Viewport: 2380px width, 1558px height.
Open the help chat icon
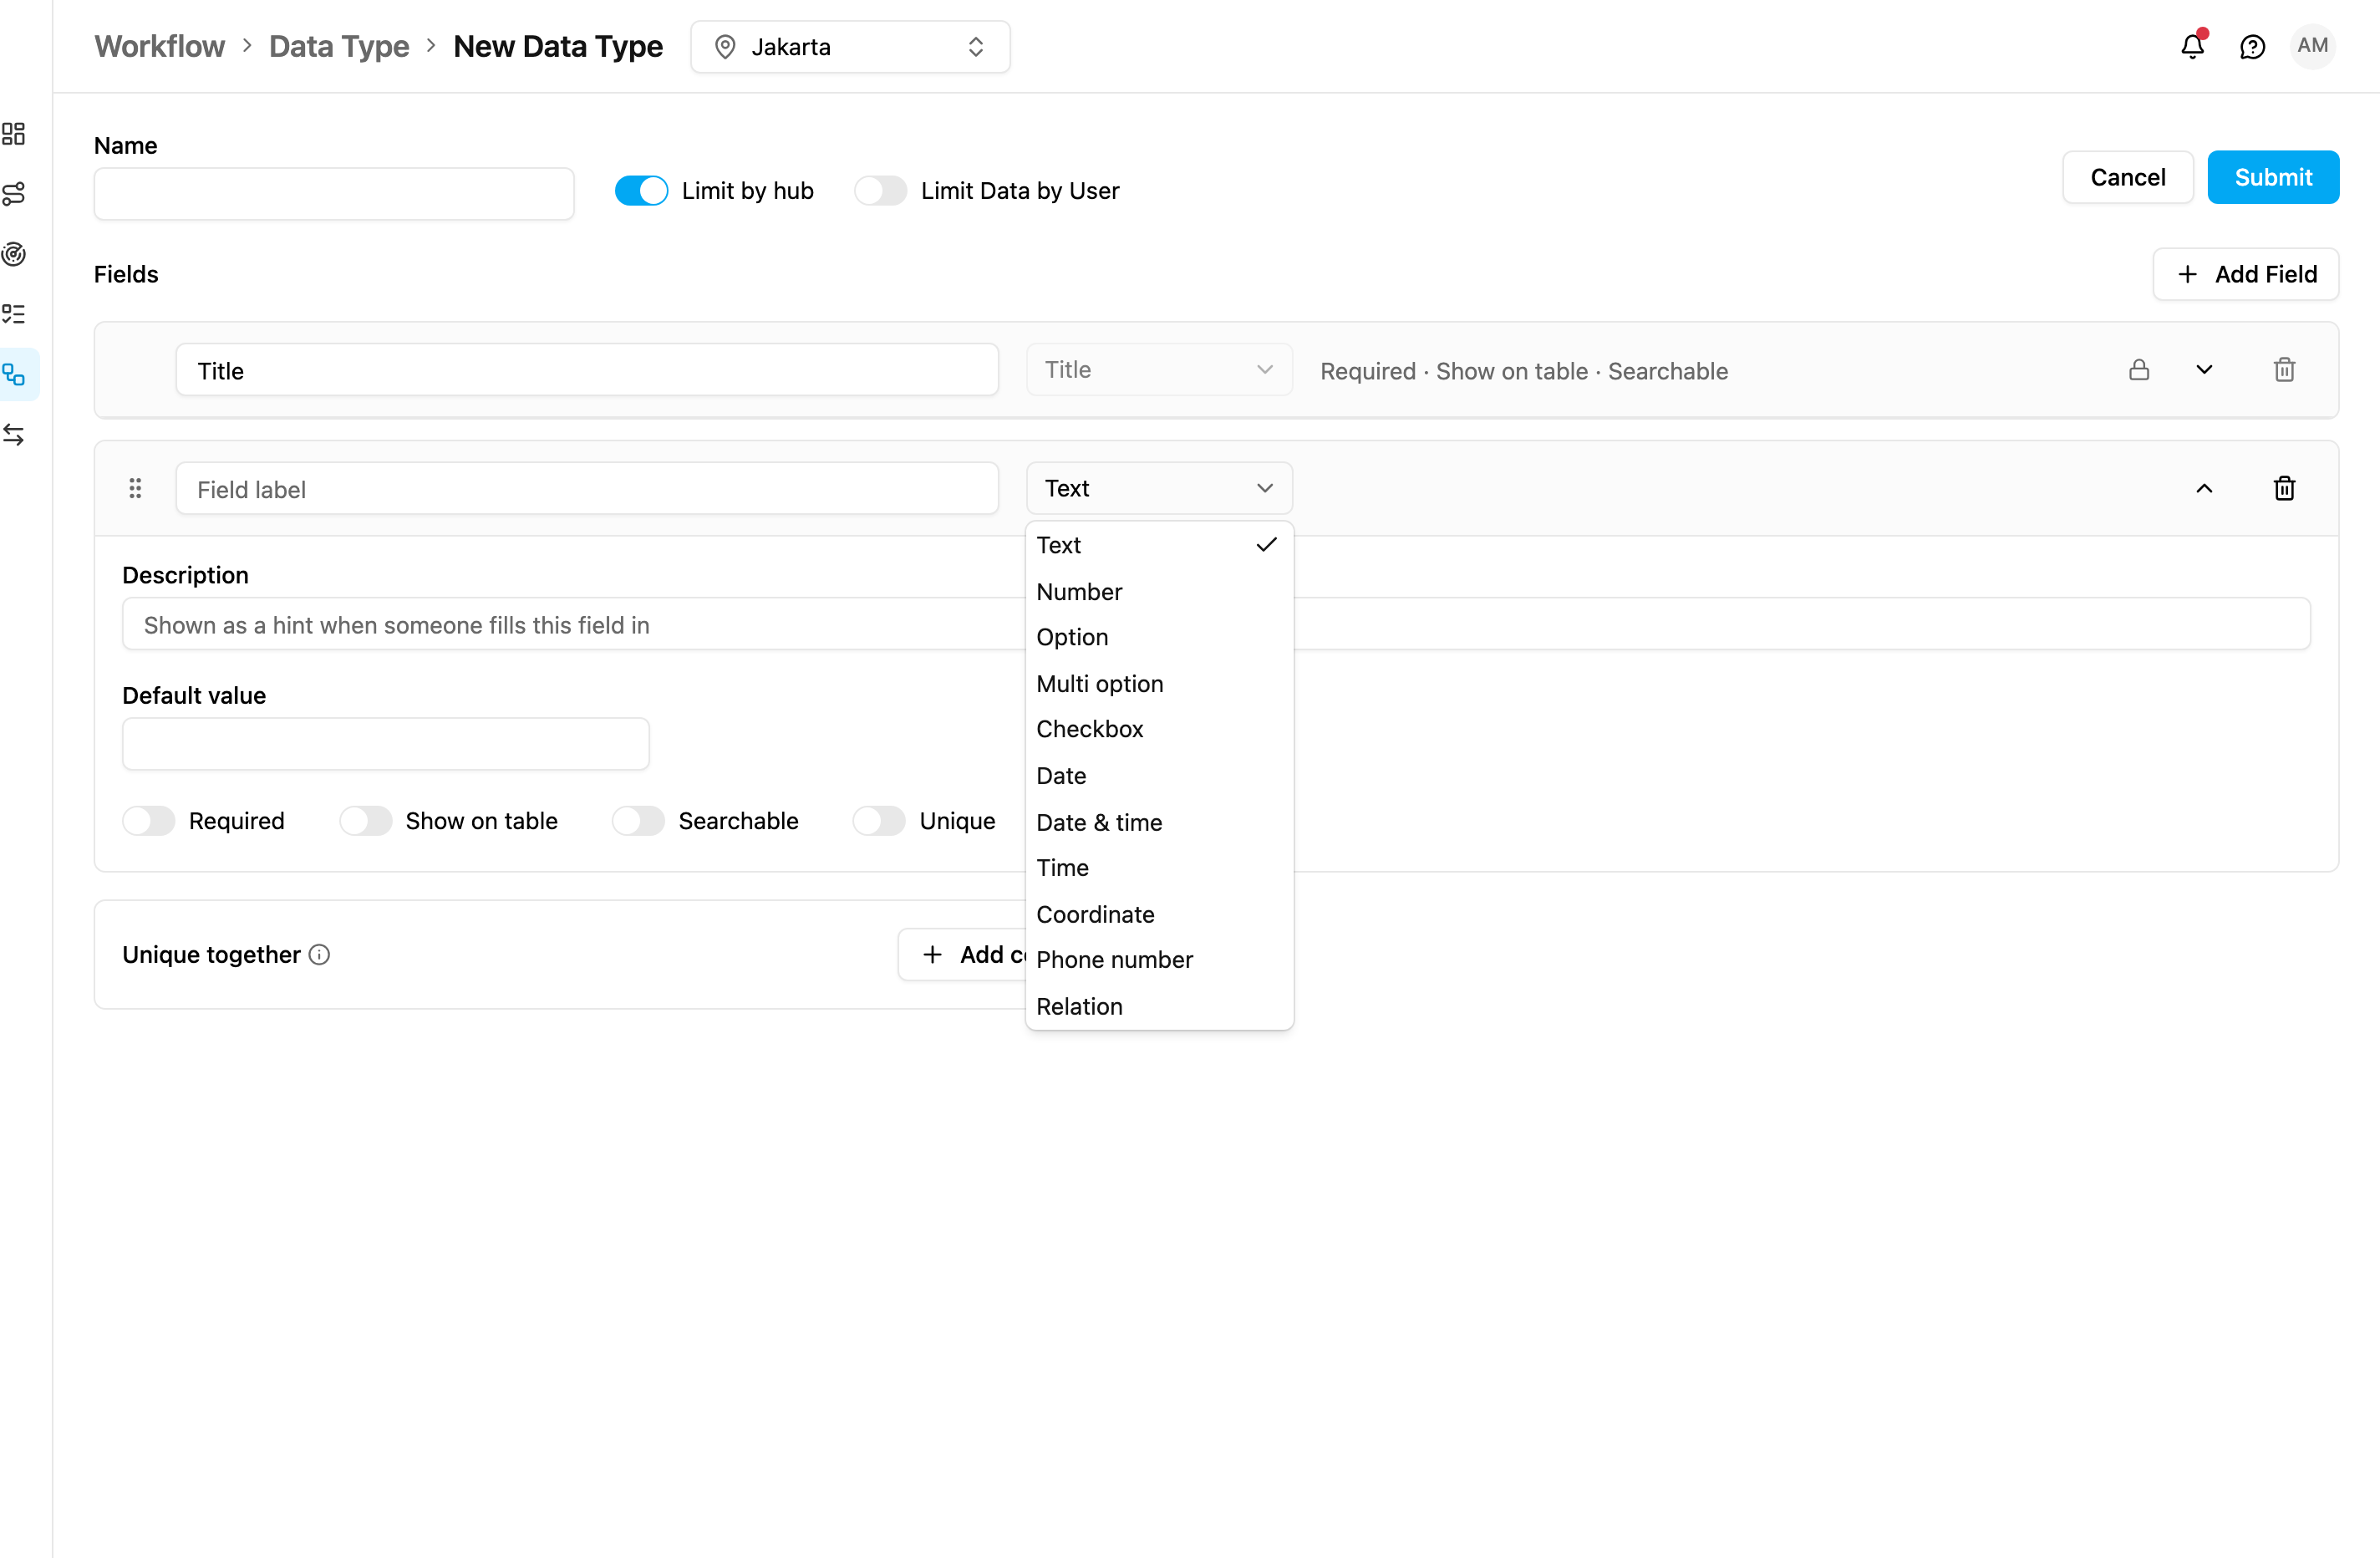point(2252,46)
